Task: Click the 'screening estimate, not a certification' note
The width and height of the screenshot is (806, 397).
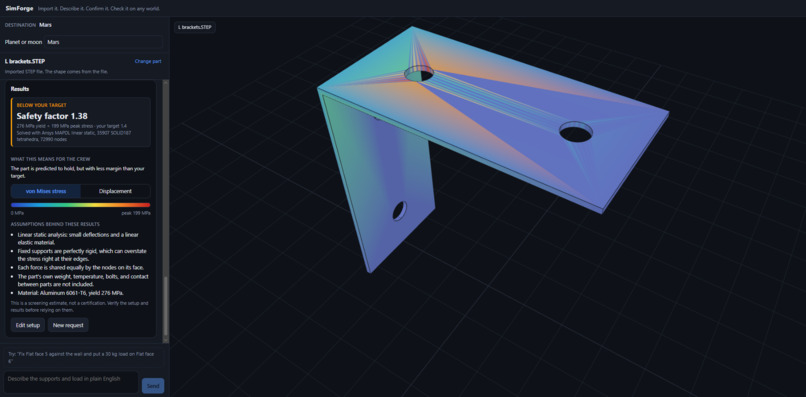Action: [79, 306]
